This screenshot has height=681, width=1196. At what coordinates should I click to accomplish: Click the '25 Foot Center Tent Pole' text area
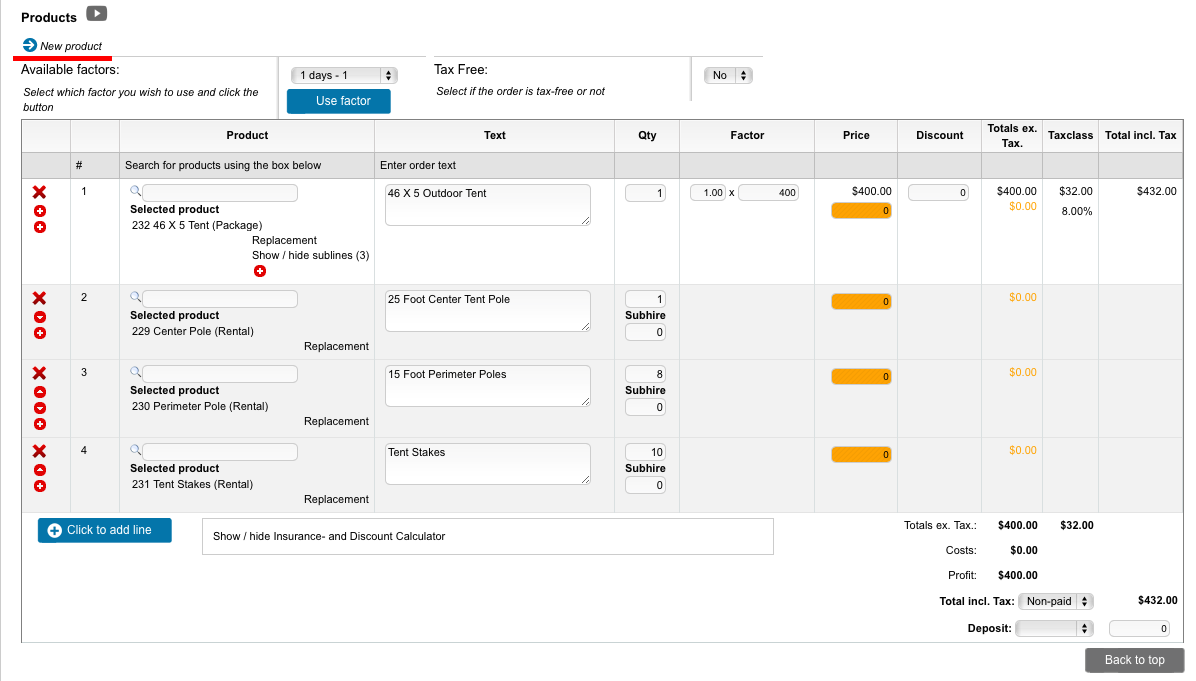pyautogui.click(x=487, y=311)
